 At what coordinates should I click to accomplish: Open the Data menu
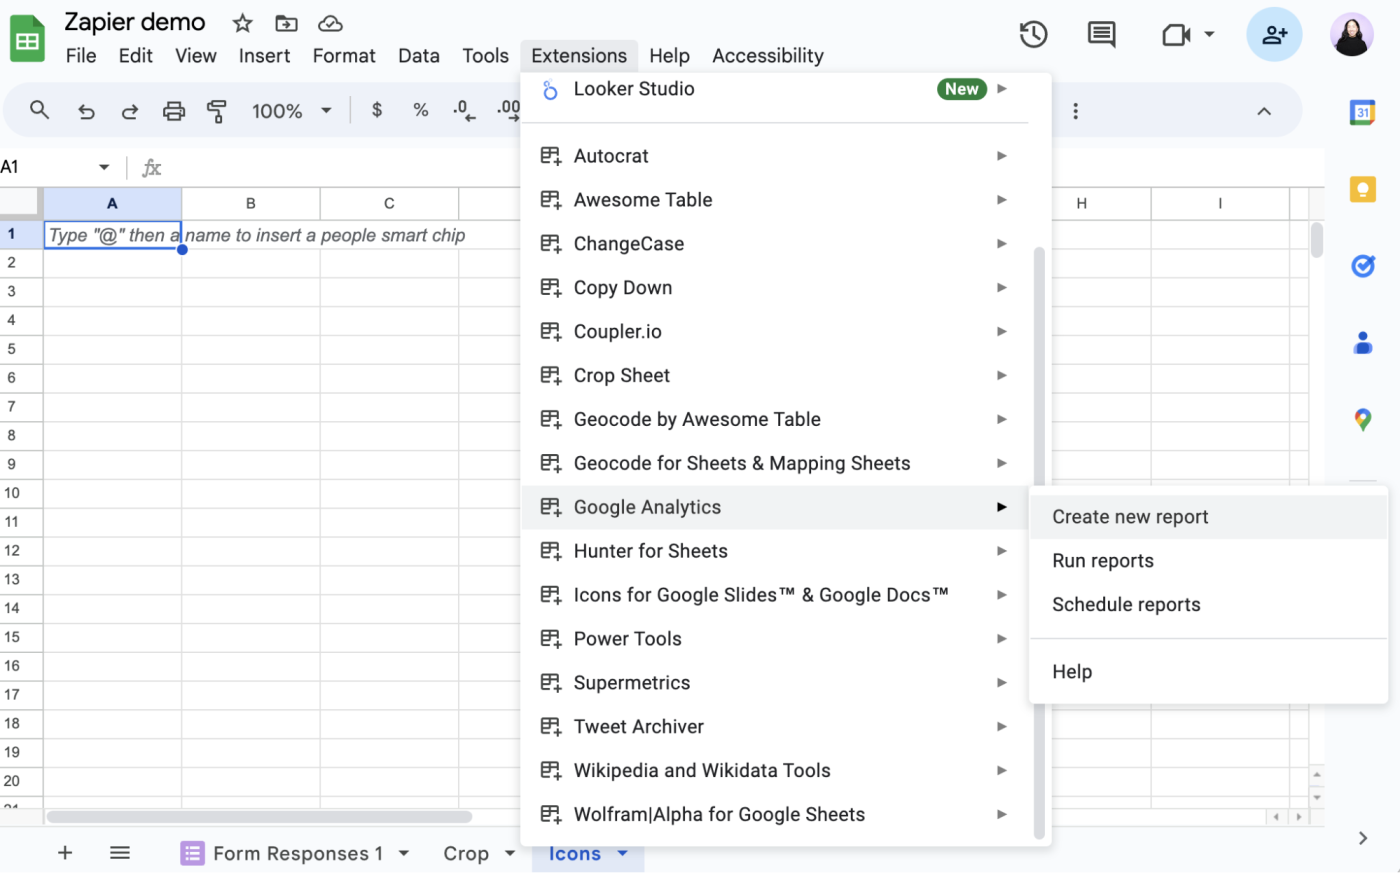point(419,56)
